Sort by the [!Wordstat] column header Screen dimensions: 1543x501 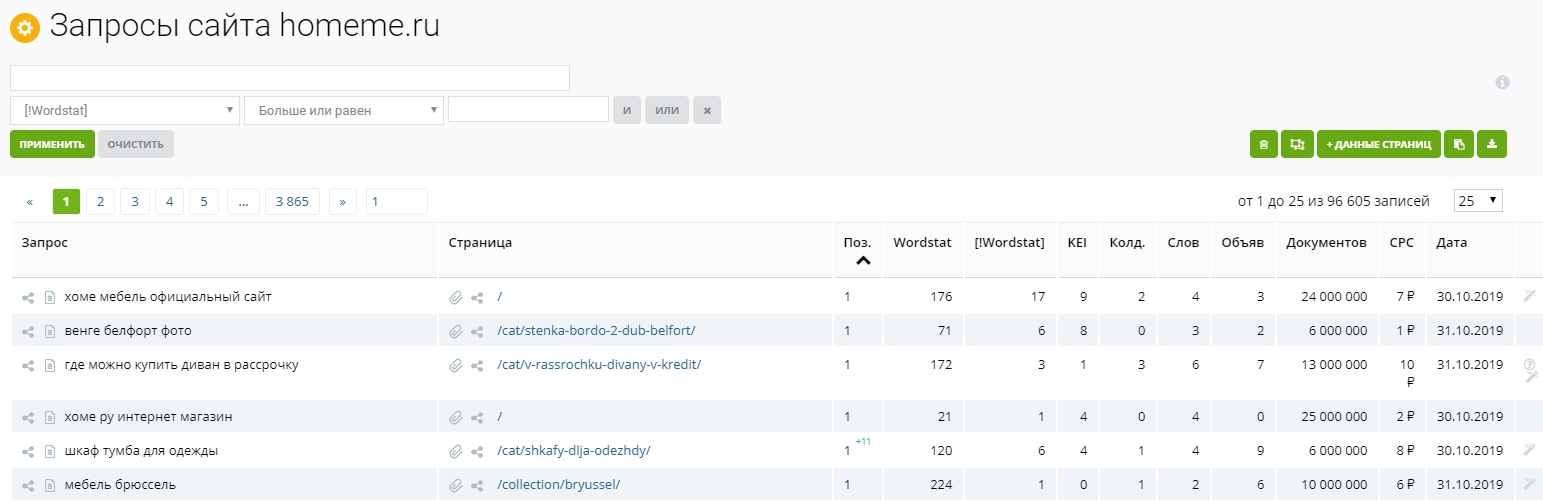(1010, 243)
